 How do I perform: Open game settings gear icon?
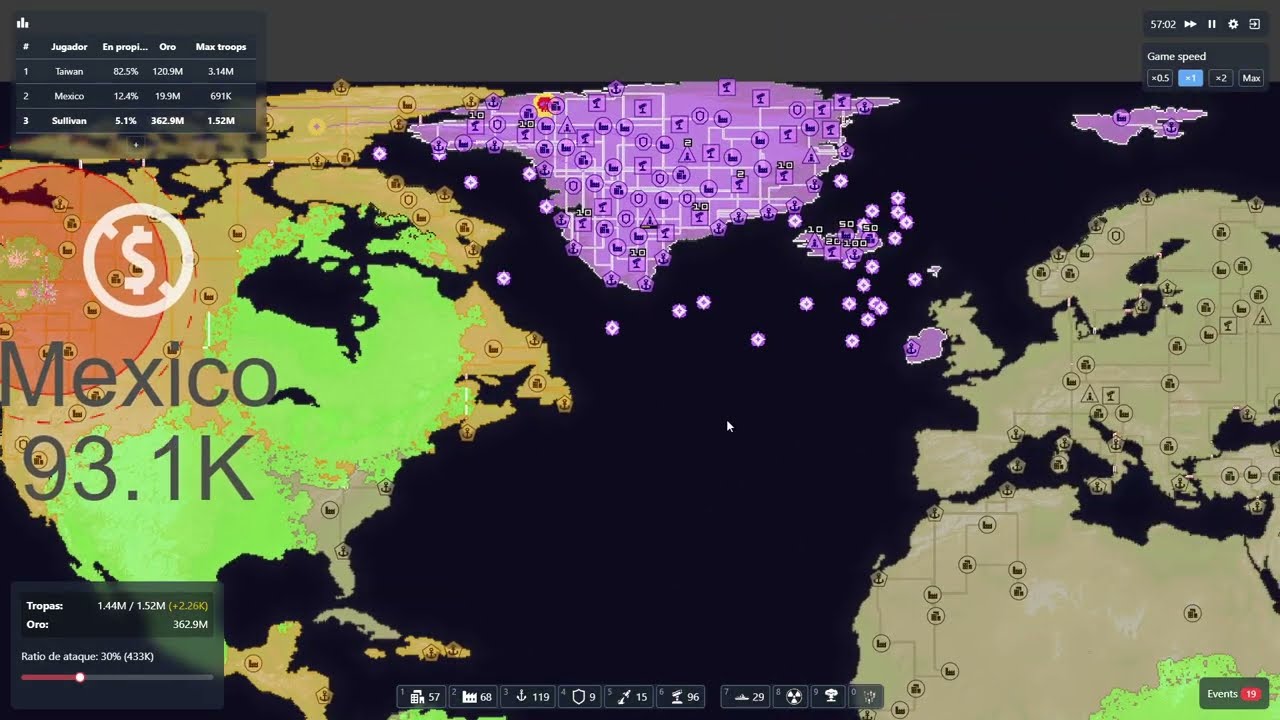point(1233,24)
